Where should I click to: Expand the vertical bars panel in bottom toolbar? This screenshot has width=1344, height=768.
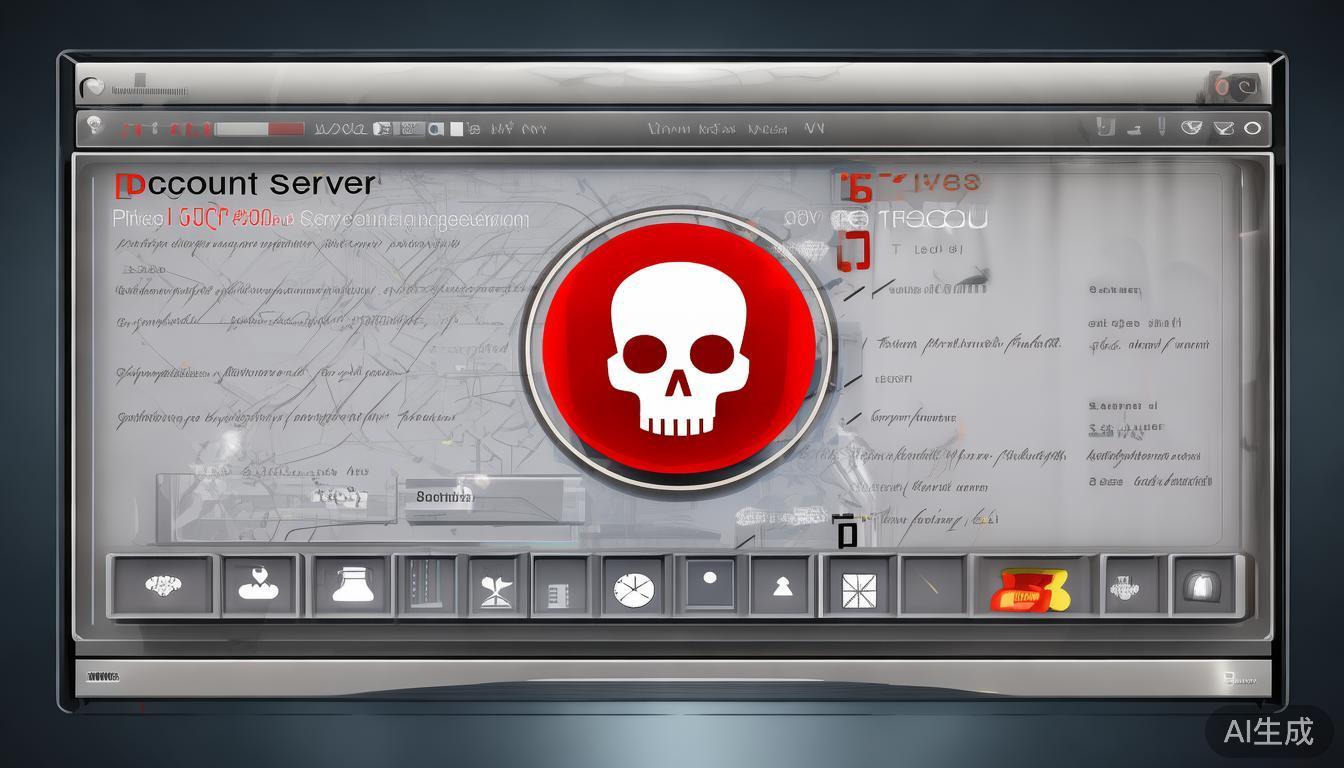pos(424,586)
